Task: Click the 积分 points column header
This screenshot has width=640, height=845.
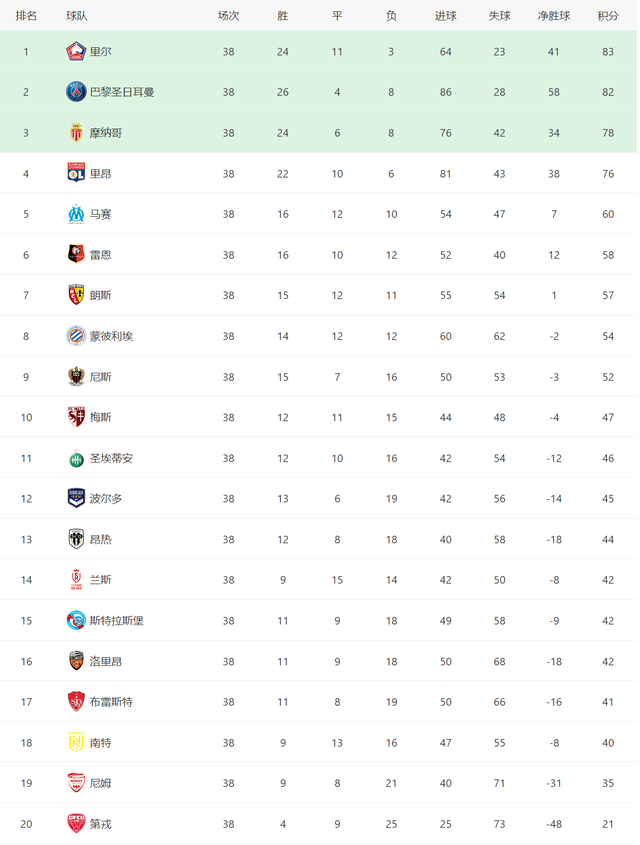Action: click(608, 16)
